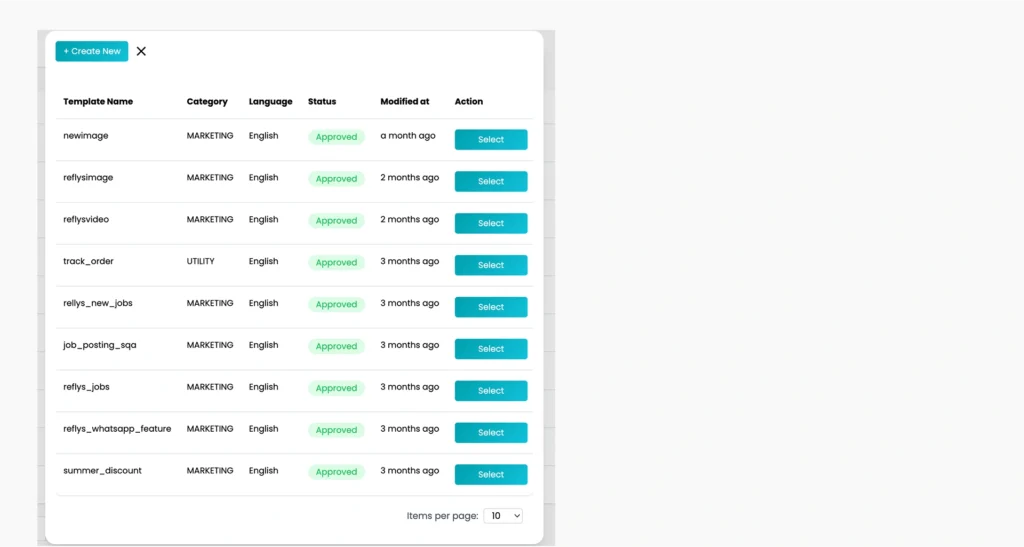Select the reflysimage template

490,181
